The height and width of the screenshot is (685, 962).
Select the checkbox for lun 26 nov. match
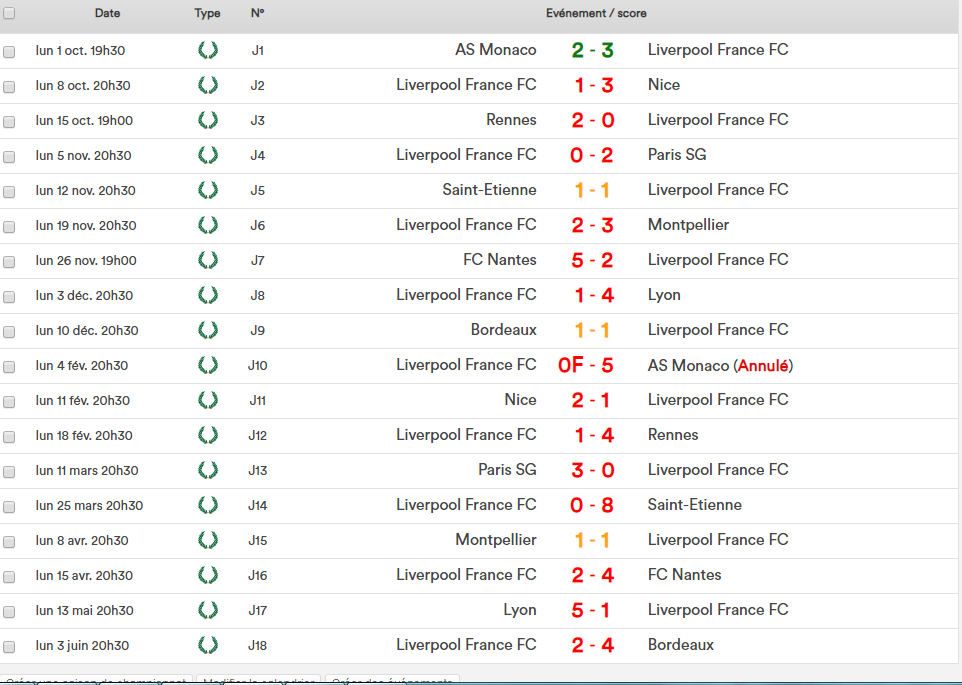point(9,262)
